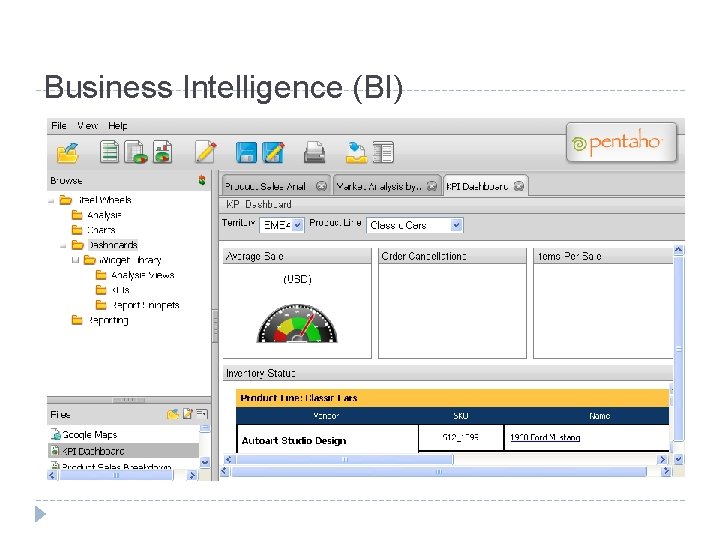Click the inventory table scroll right arrow

tap(662, 459)
